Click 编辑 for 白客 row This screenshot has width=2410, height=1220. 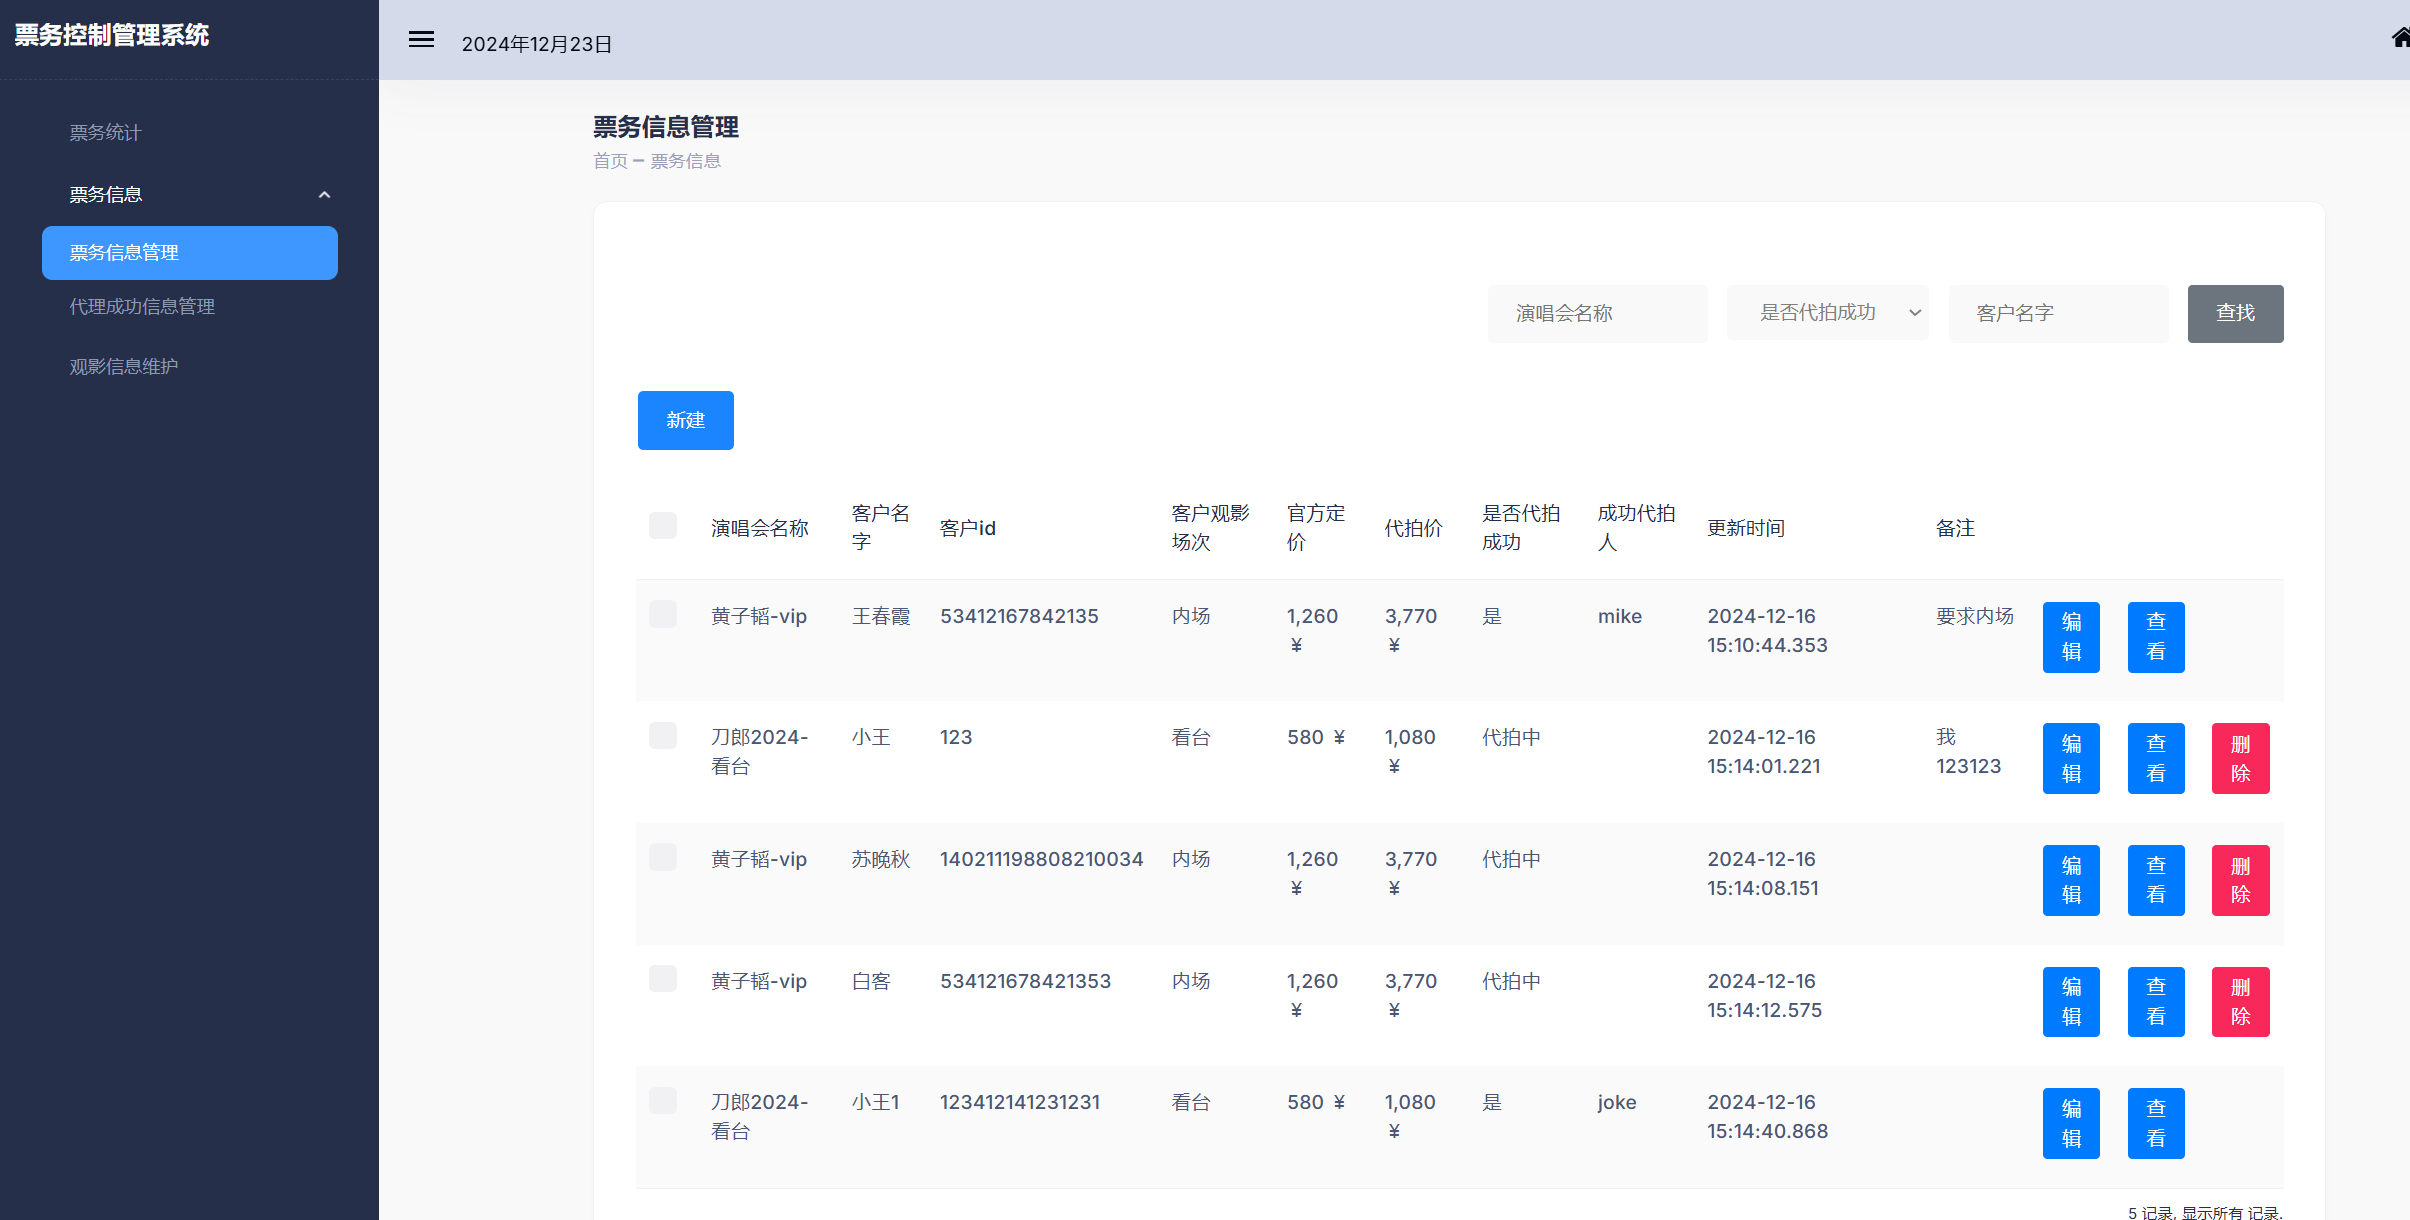2071,1002
